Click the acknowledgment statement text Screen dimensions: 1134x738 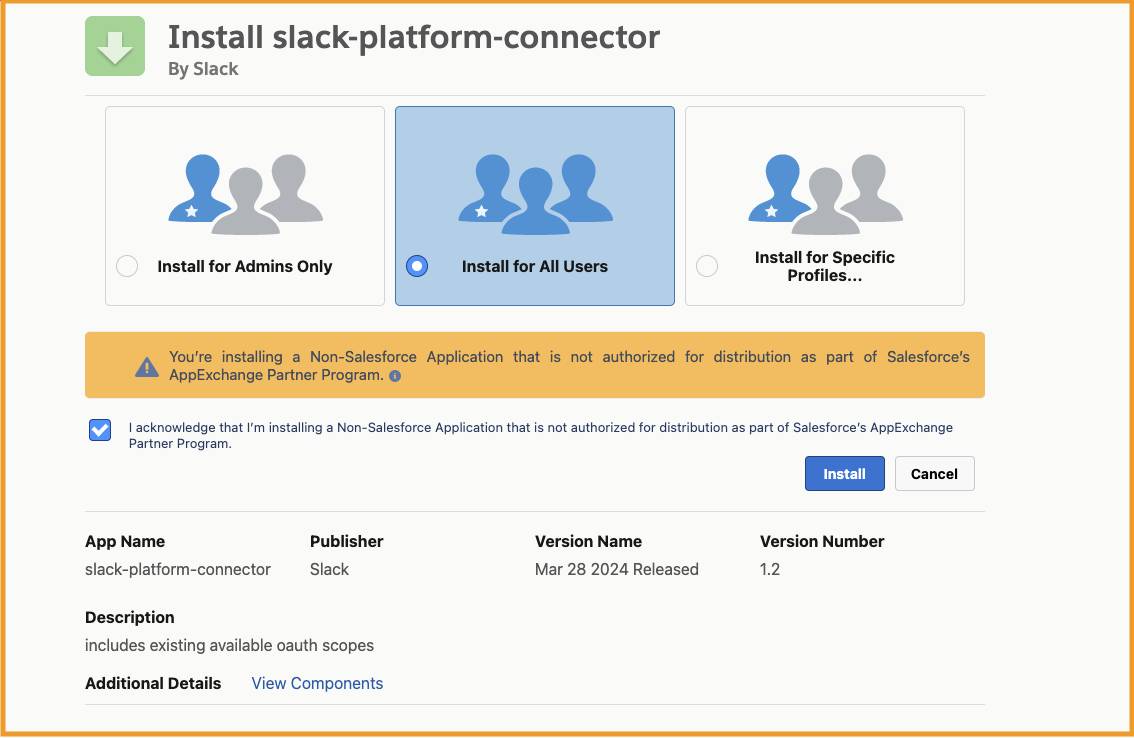tap(540, 436)
